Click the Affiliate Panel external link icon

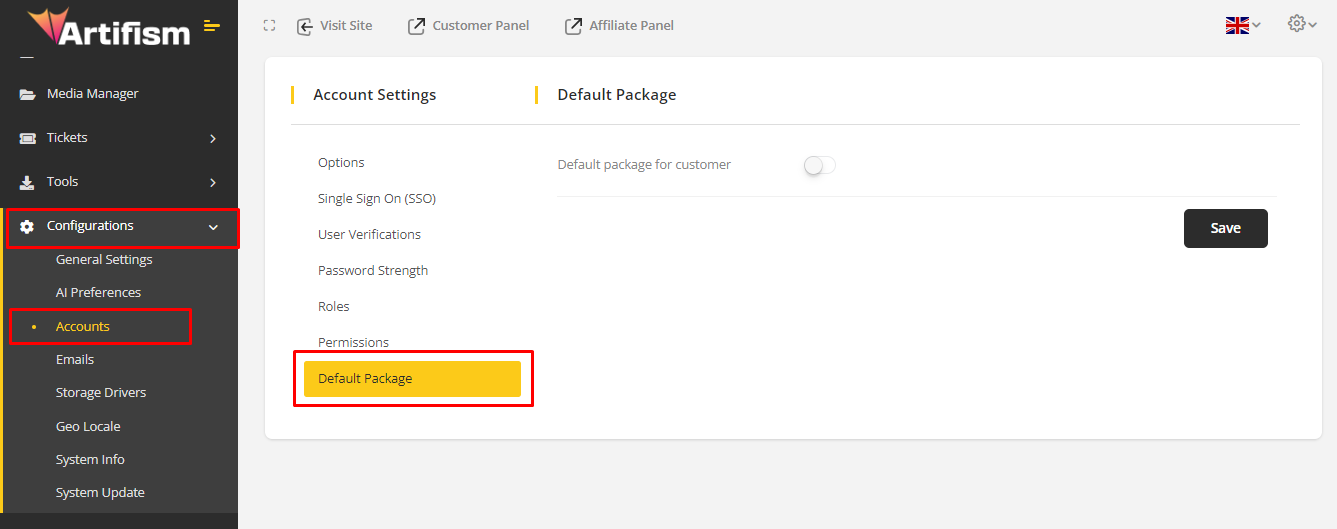(x=573, y=26)
